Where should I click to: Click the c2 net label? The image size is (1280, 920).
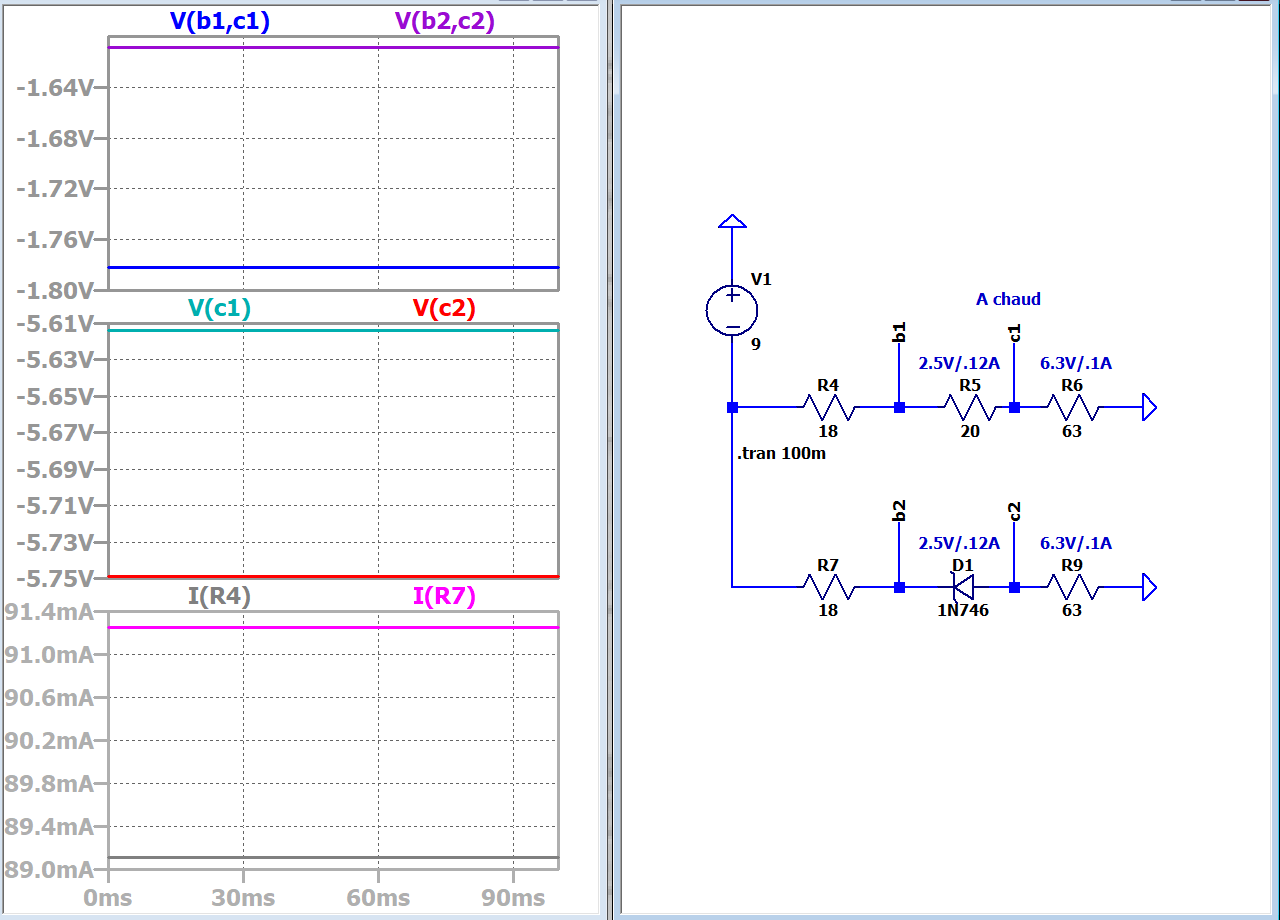pos(1014,511)
